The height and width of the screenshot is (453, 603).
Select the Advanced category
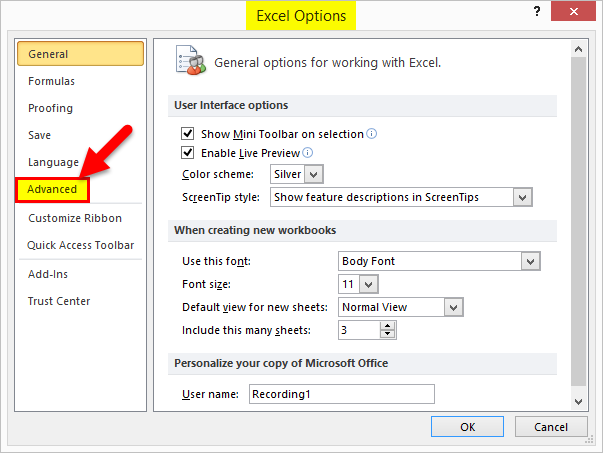tap(53, 189)
